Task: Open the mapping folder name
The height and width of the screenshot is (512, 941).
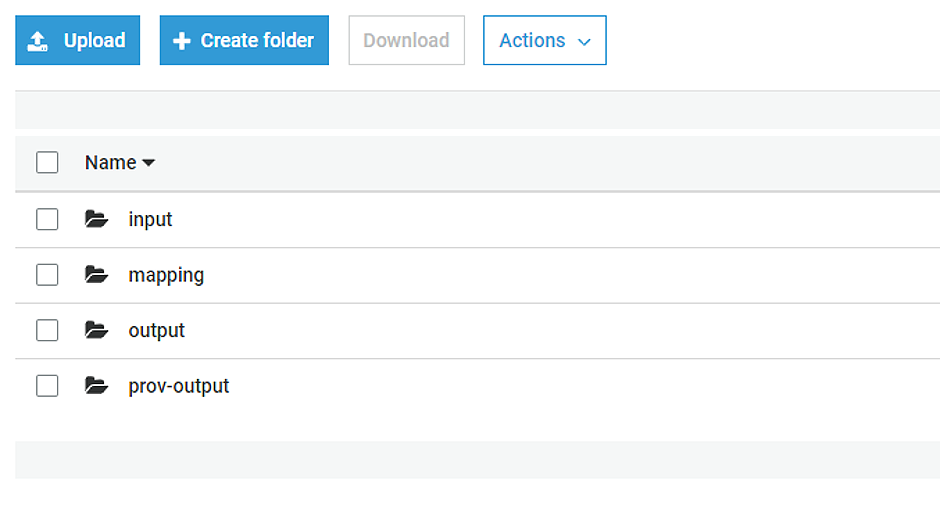Action: tap(166, 276)
